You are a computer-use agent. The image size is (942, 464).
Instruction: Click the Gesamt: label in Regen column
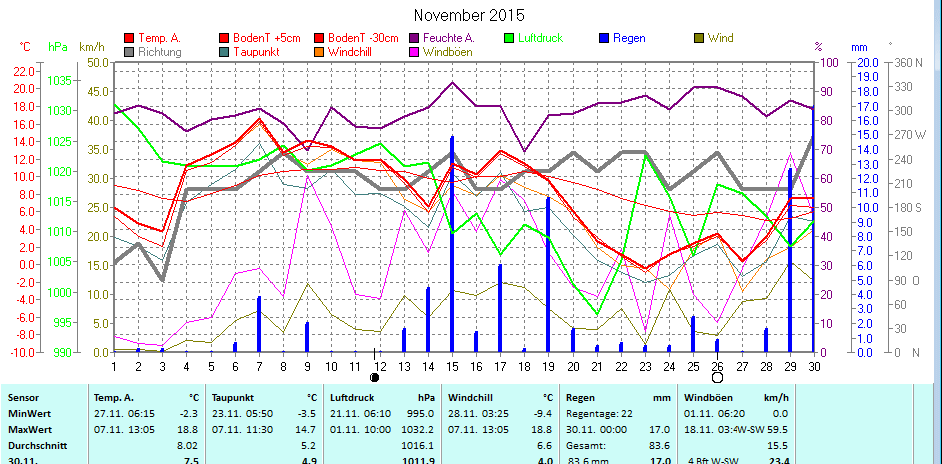pyautogui.click(x=584, y=446)
